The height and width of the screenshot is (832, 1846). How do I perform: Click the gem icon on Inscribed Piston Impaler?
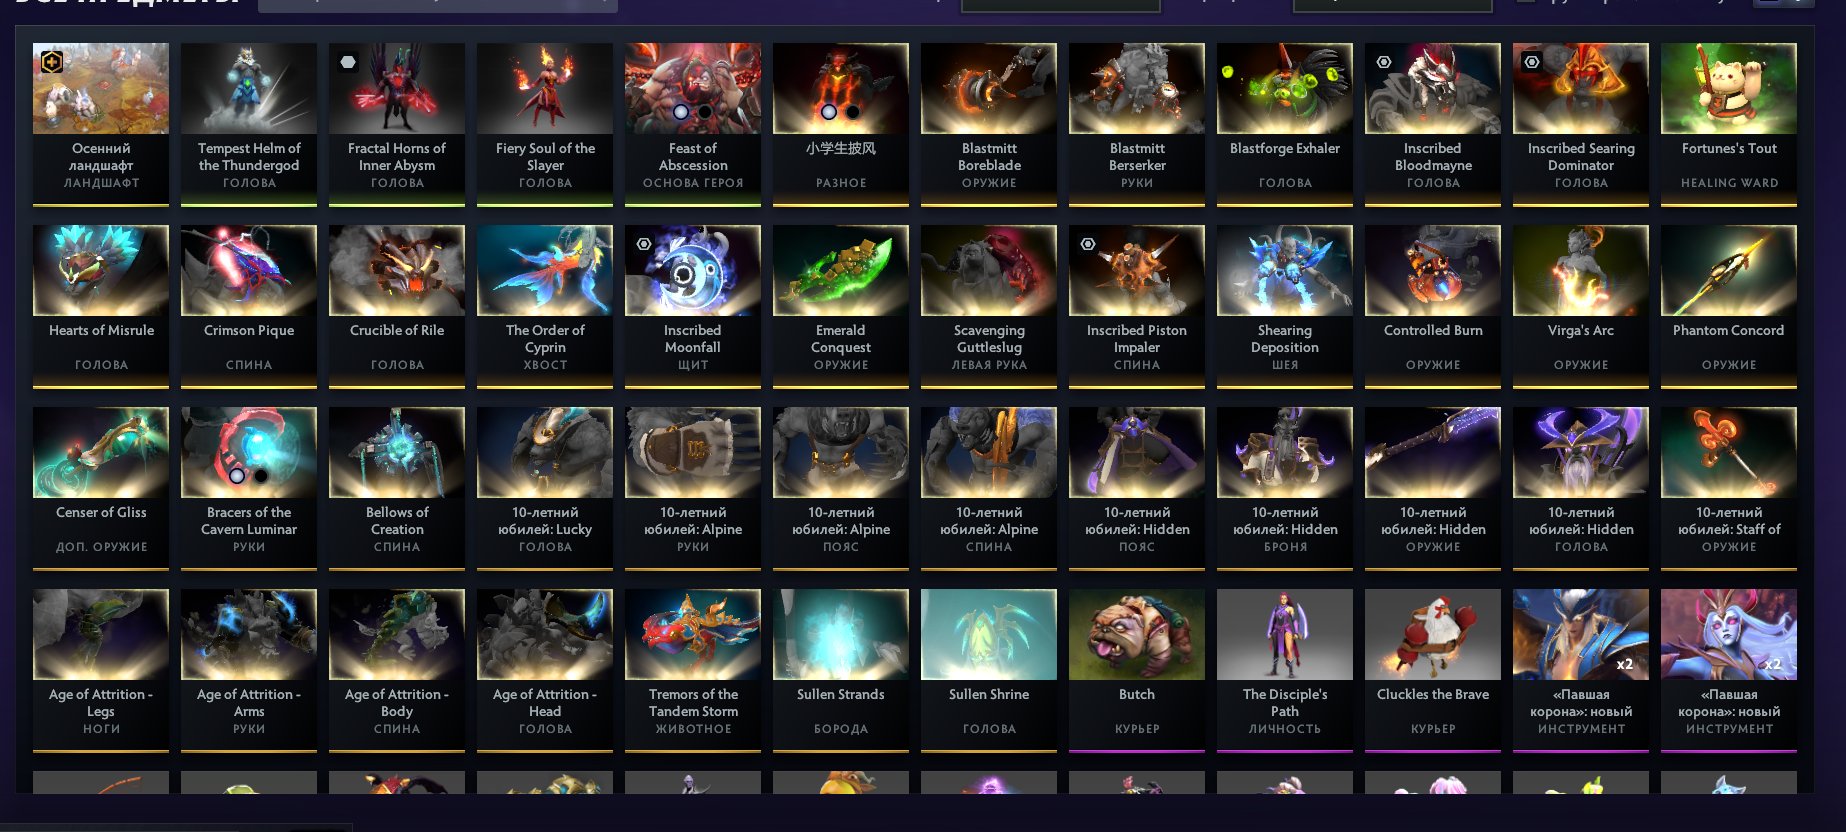[1088, 244]
